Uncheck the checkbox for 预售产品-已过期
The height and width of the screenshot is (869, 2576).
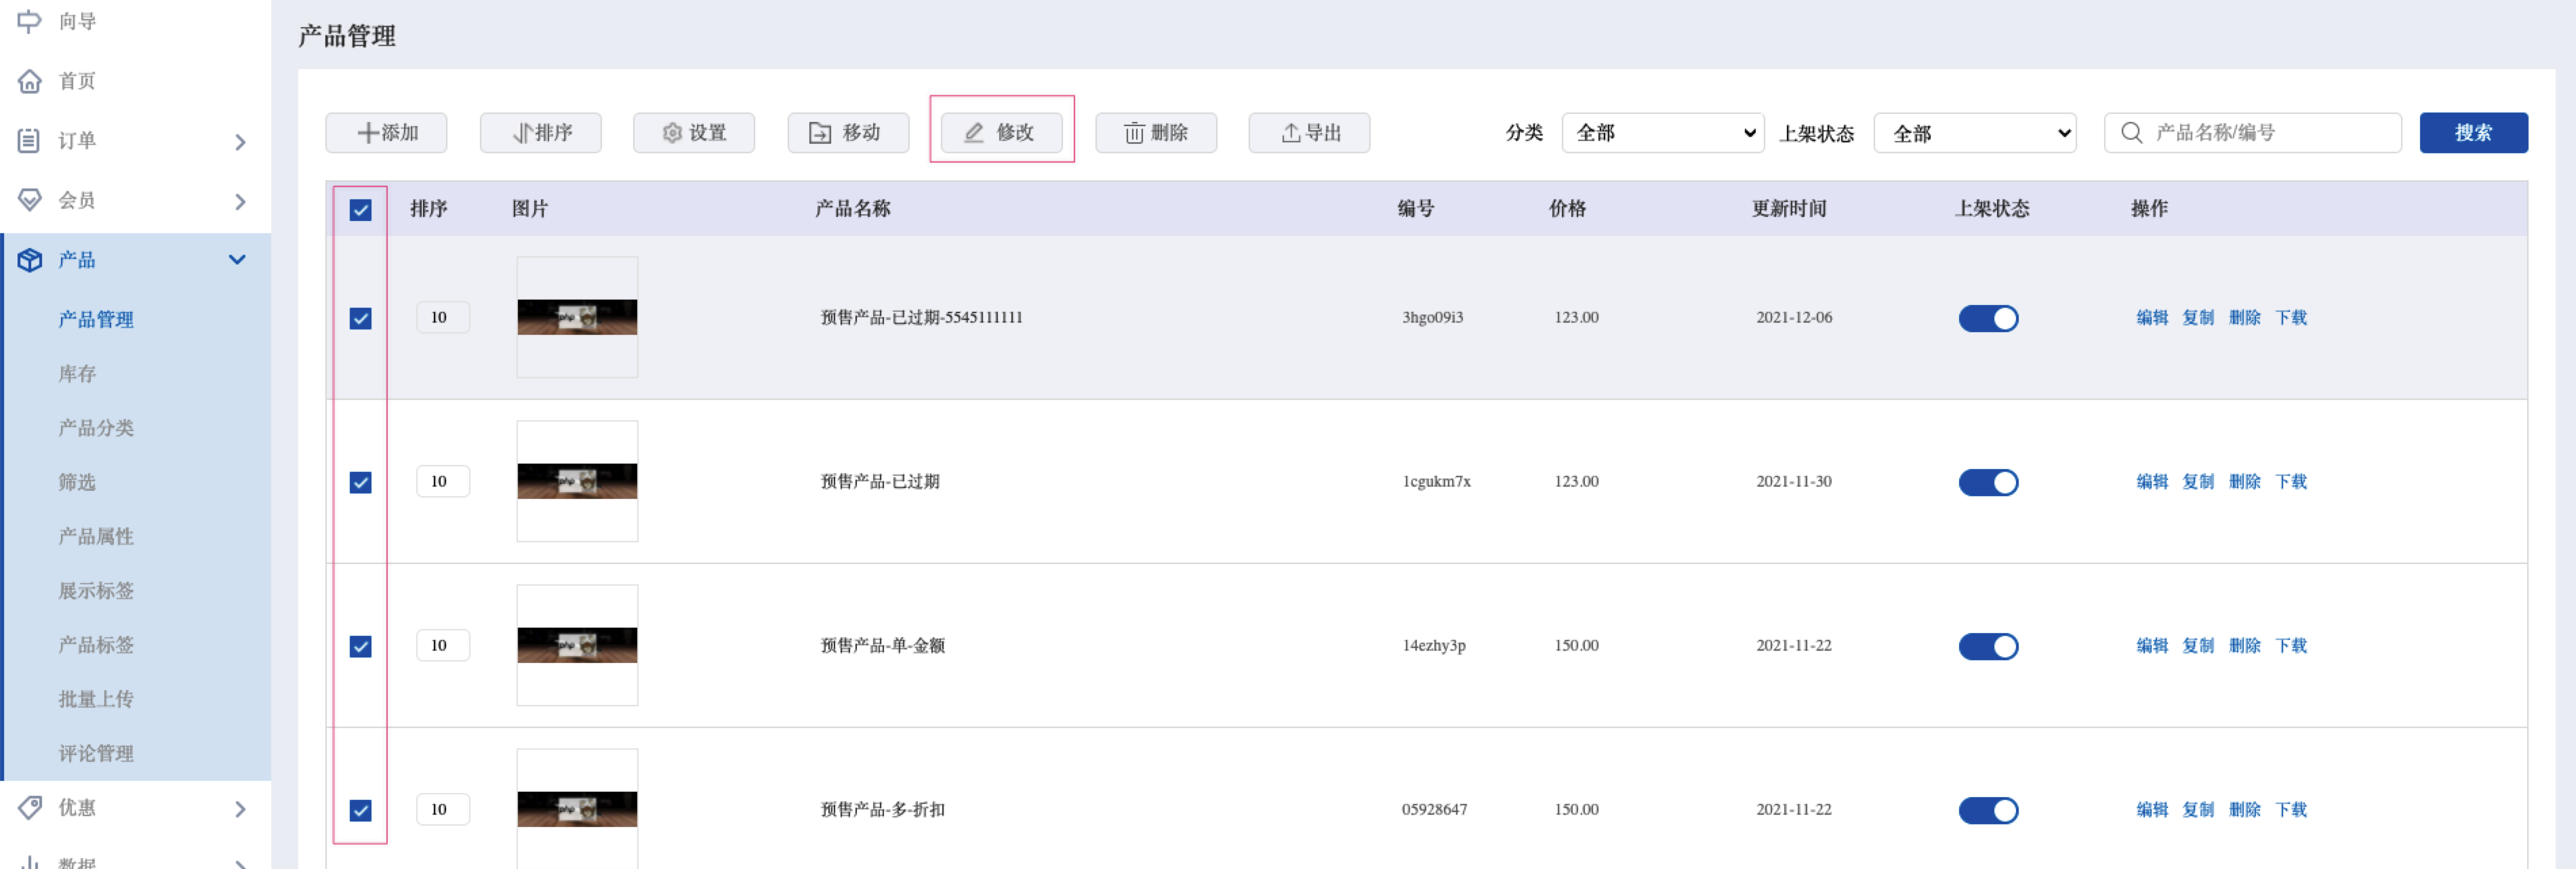pos(360,483)
